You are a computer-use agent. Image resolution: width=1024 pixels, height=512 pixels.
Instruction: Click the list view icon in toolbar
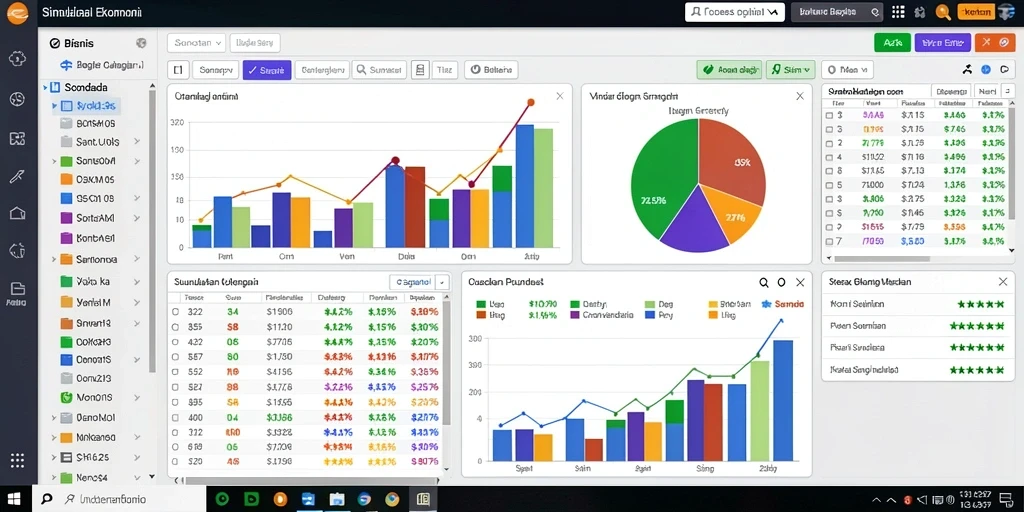click(421, 70)
